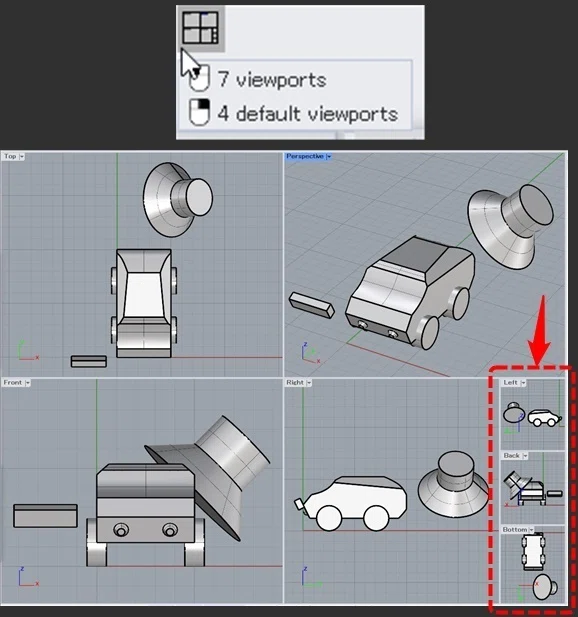
Task: Open the Top viewport dropdown arrow
Action: pyautogui.click(x=22, y=157)
